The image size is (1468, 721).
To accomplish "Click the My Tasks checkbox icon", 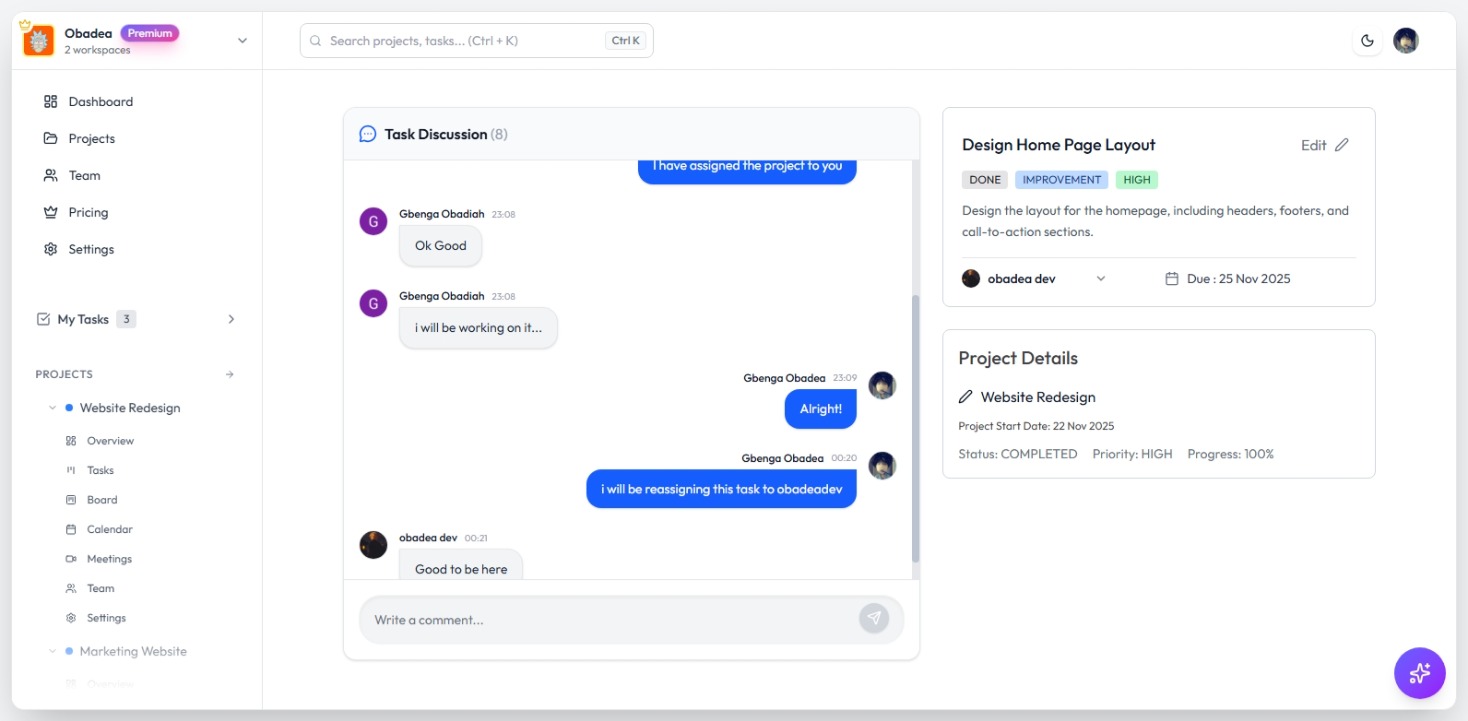I will click(43, 319).
